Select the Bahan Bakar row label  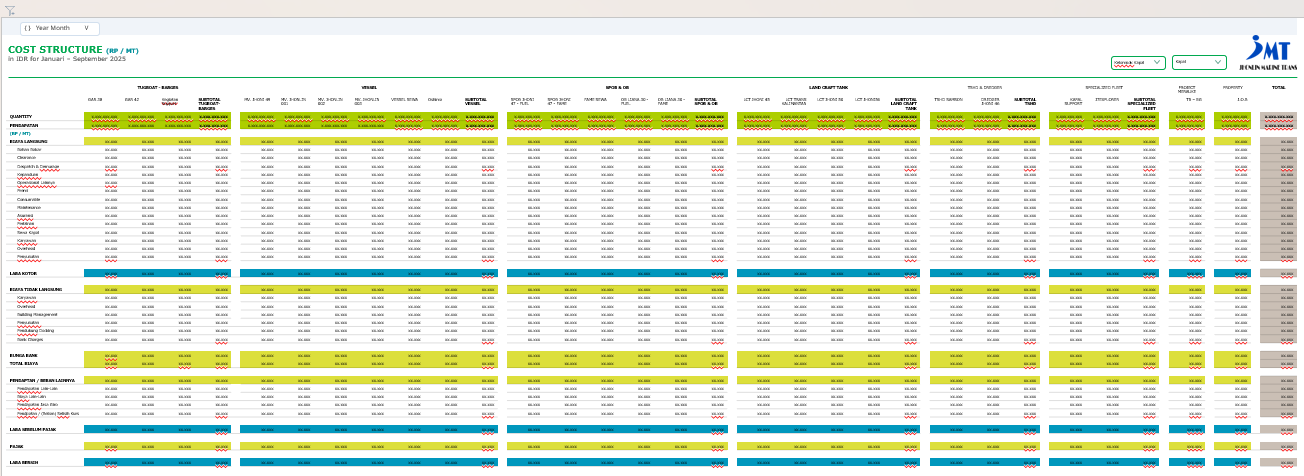point(29,149)
